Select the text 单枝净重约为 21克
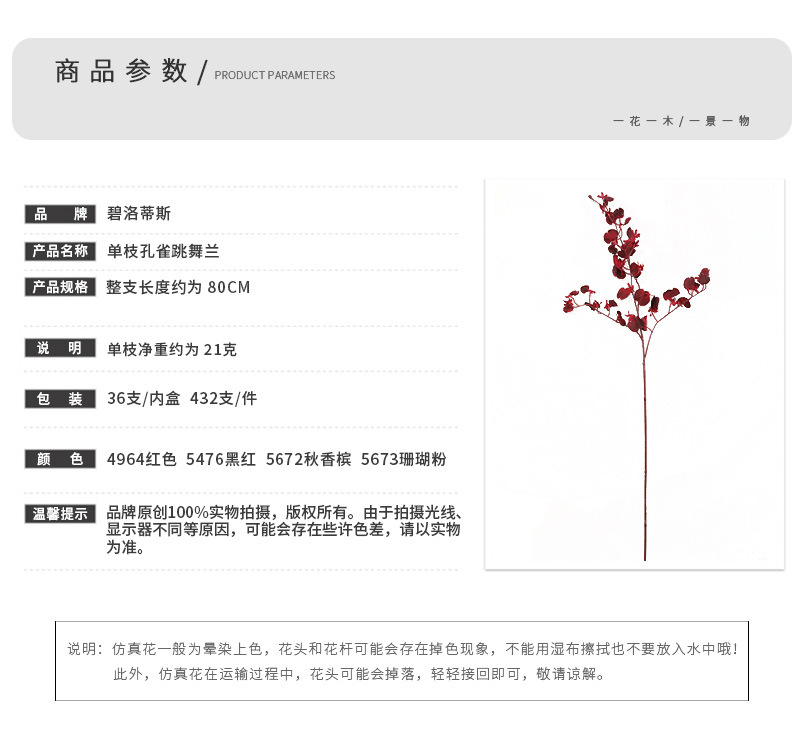The width and height of the screenshot is (800, 731). pyautogui.click(x=171, y=349)
